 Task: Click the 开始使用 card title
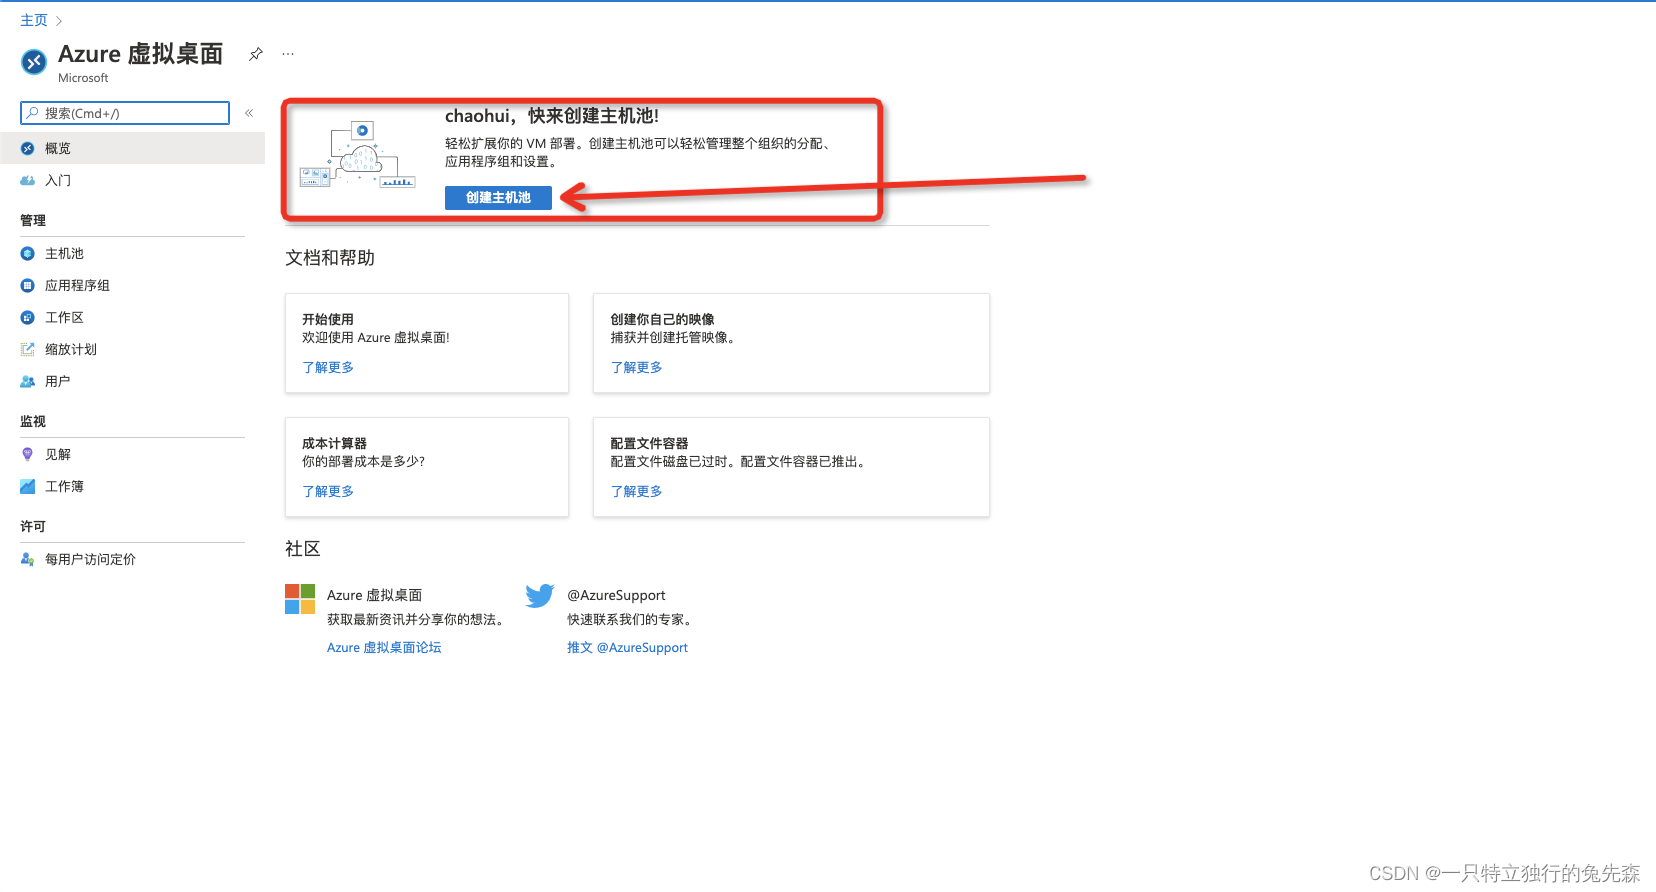(x=328, y=319)
